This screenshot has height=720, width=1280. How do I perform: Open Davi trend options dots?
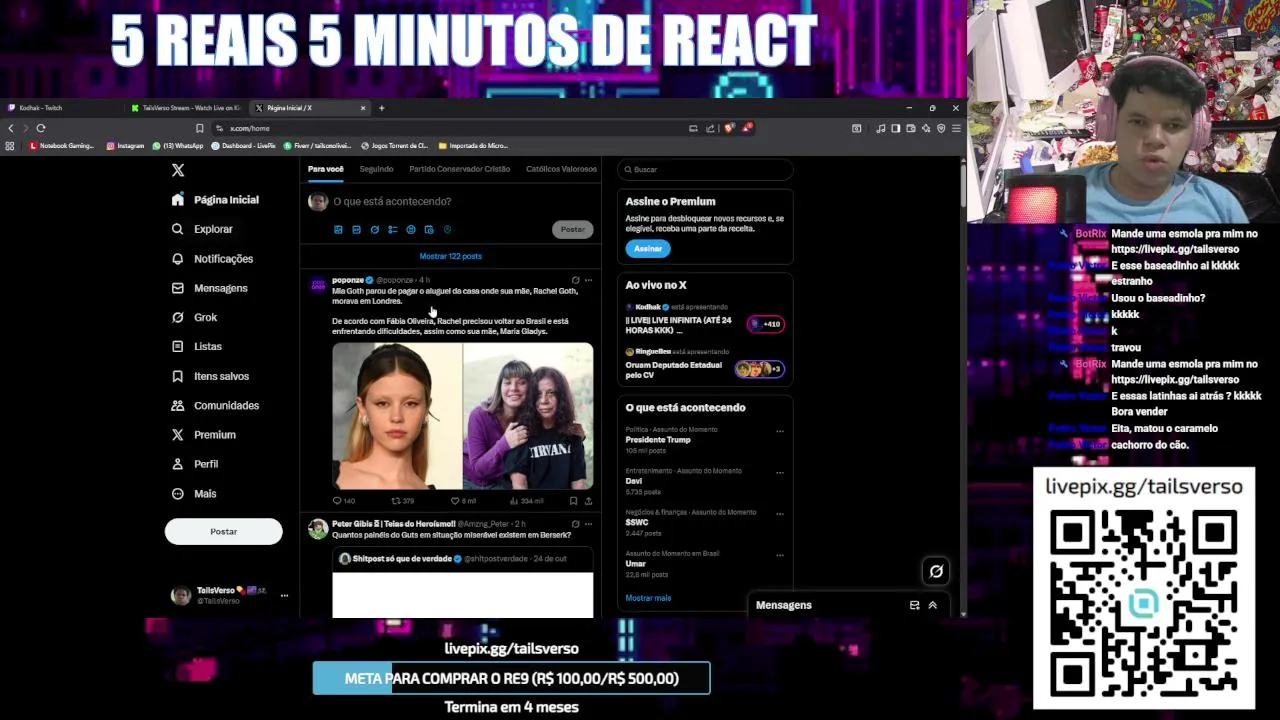click(x=780, y=472)
